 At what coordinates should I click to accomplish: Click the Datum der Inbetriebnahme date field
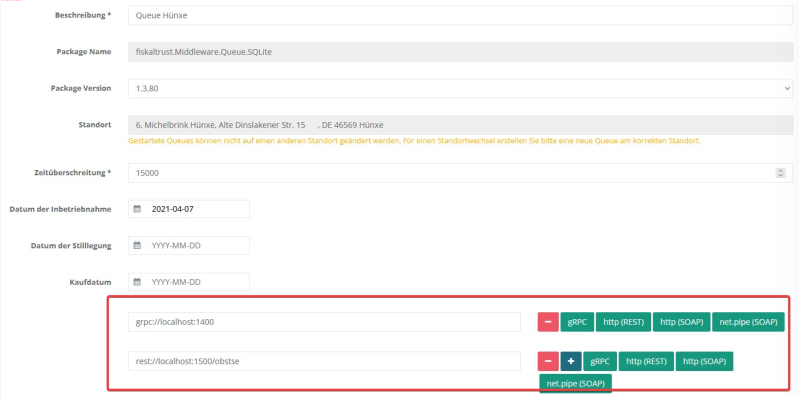click(x=189, y=209)
